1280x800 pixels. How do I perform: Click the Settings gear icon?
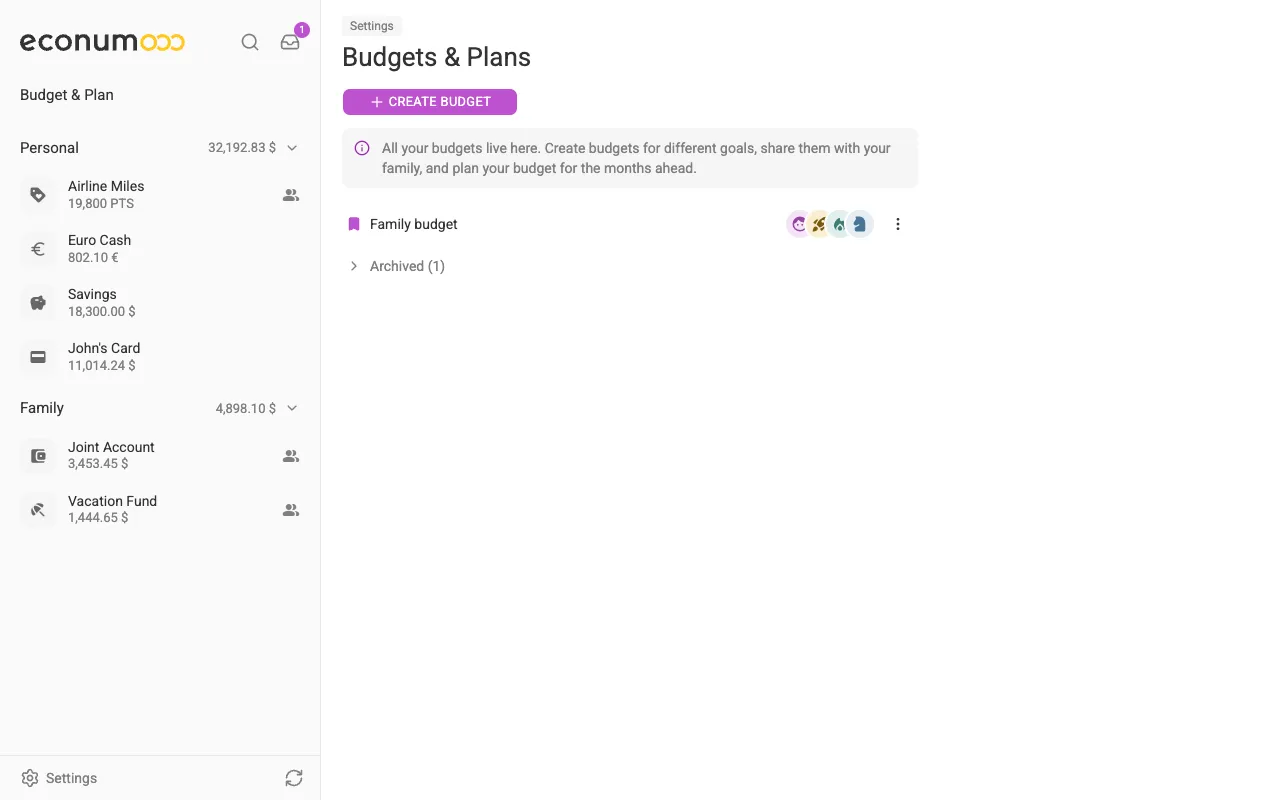(x=30, y=778)
